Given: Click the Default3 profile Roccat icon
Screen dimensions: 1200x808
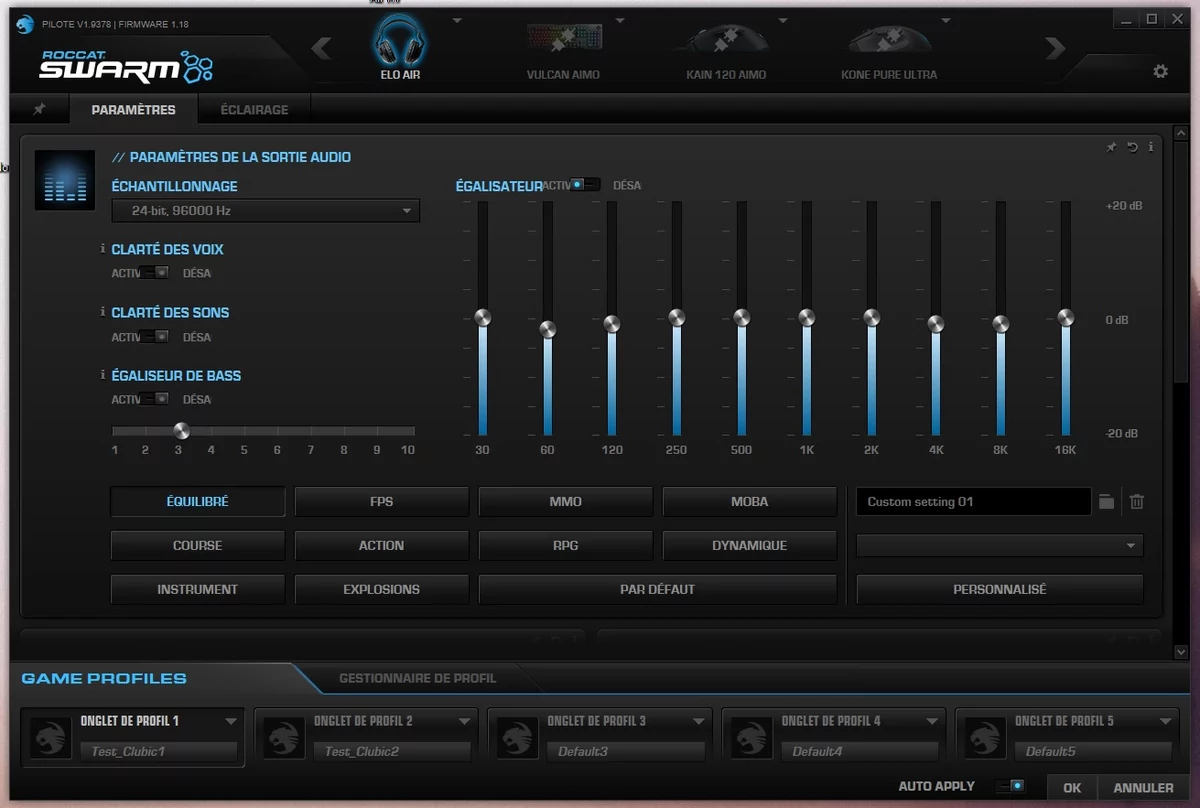Looking at the screenshot, I should click(517, 738).
